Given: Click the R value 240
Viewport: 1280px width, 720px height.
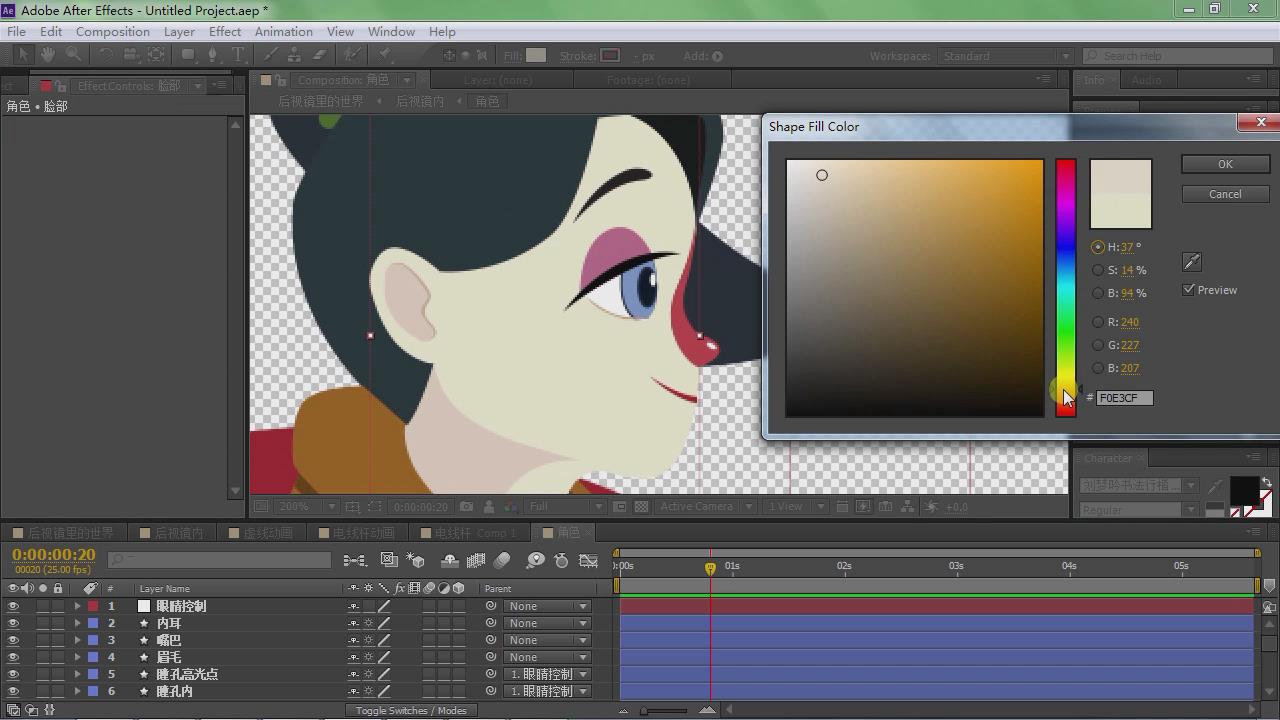Looking at the screenshot, I should tap(1130, 322).
